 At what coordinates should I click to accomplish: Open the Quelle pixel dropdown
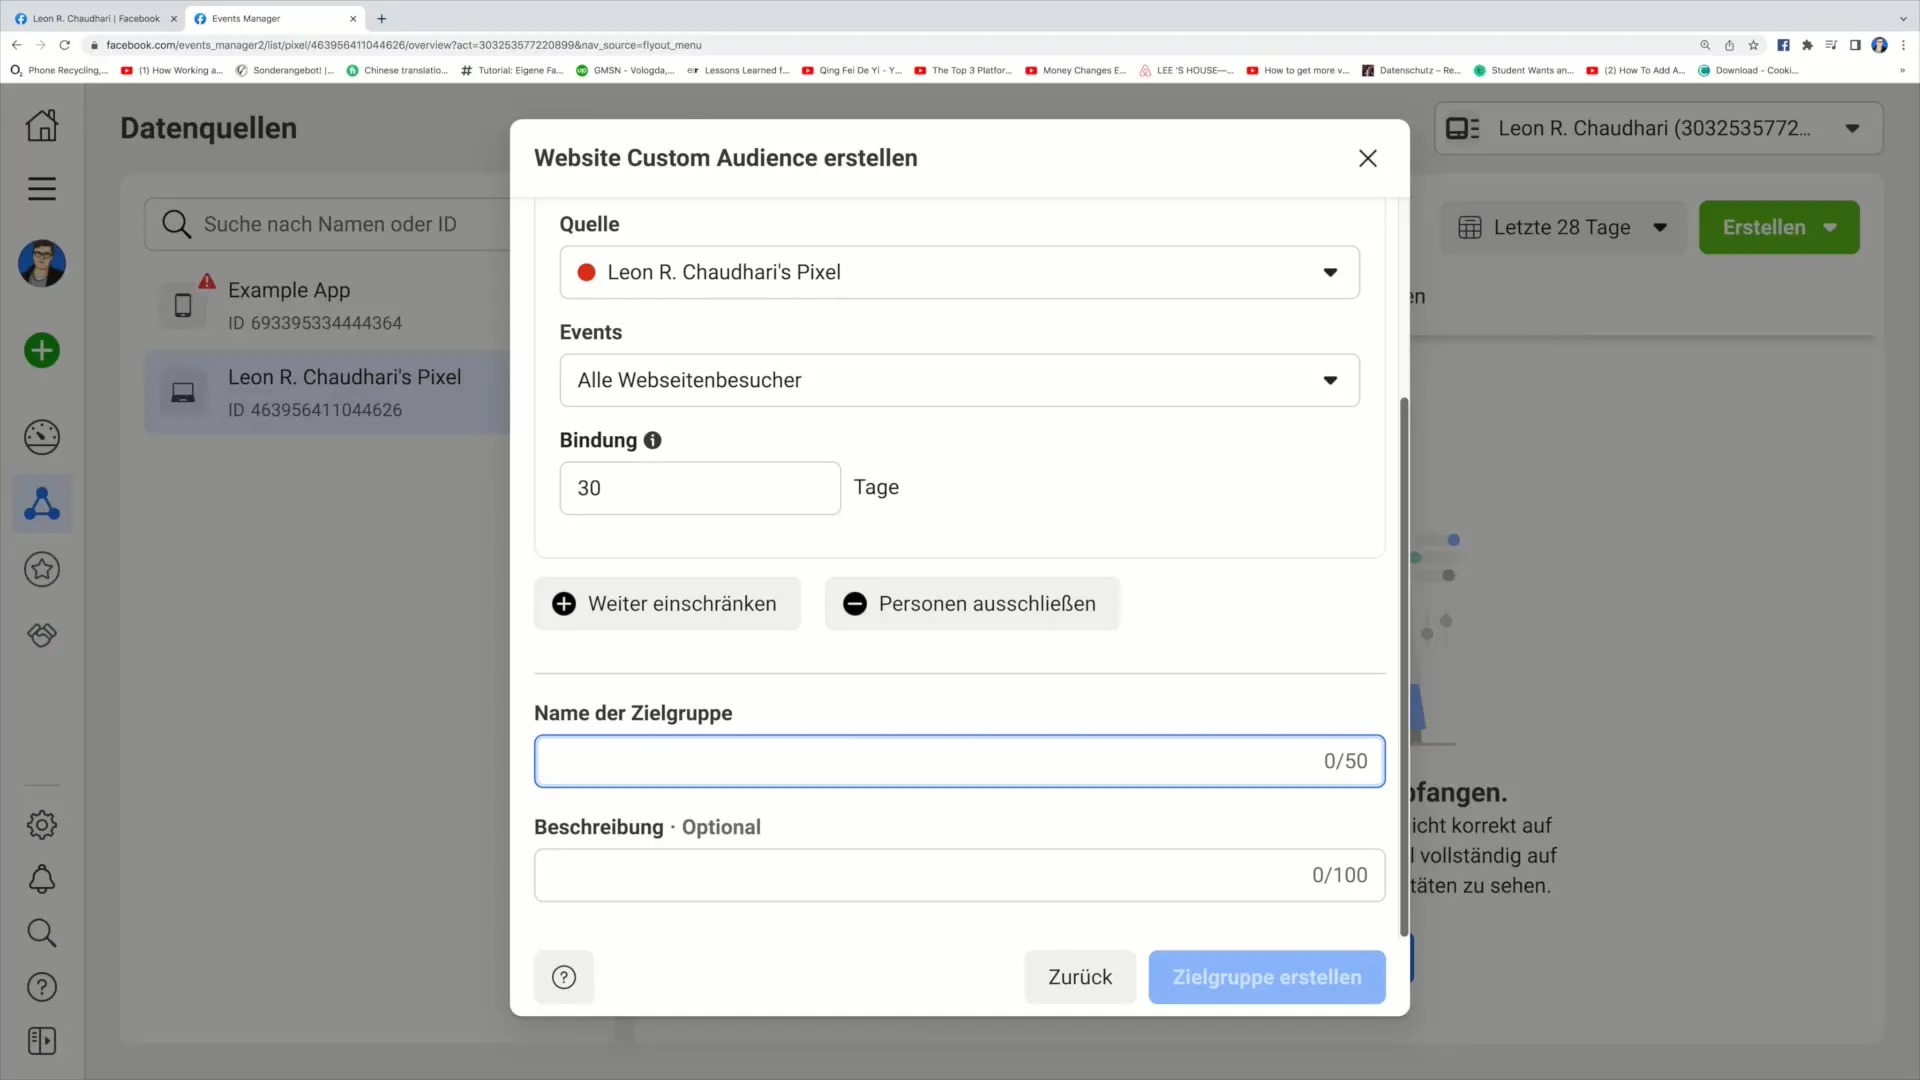coord(959,272)
